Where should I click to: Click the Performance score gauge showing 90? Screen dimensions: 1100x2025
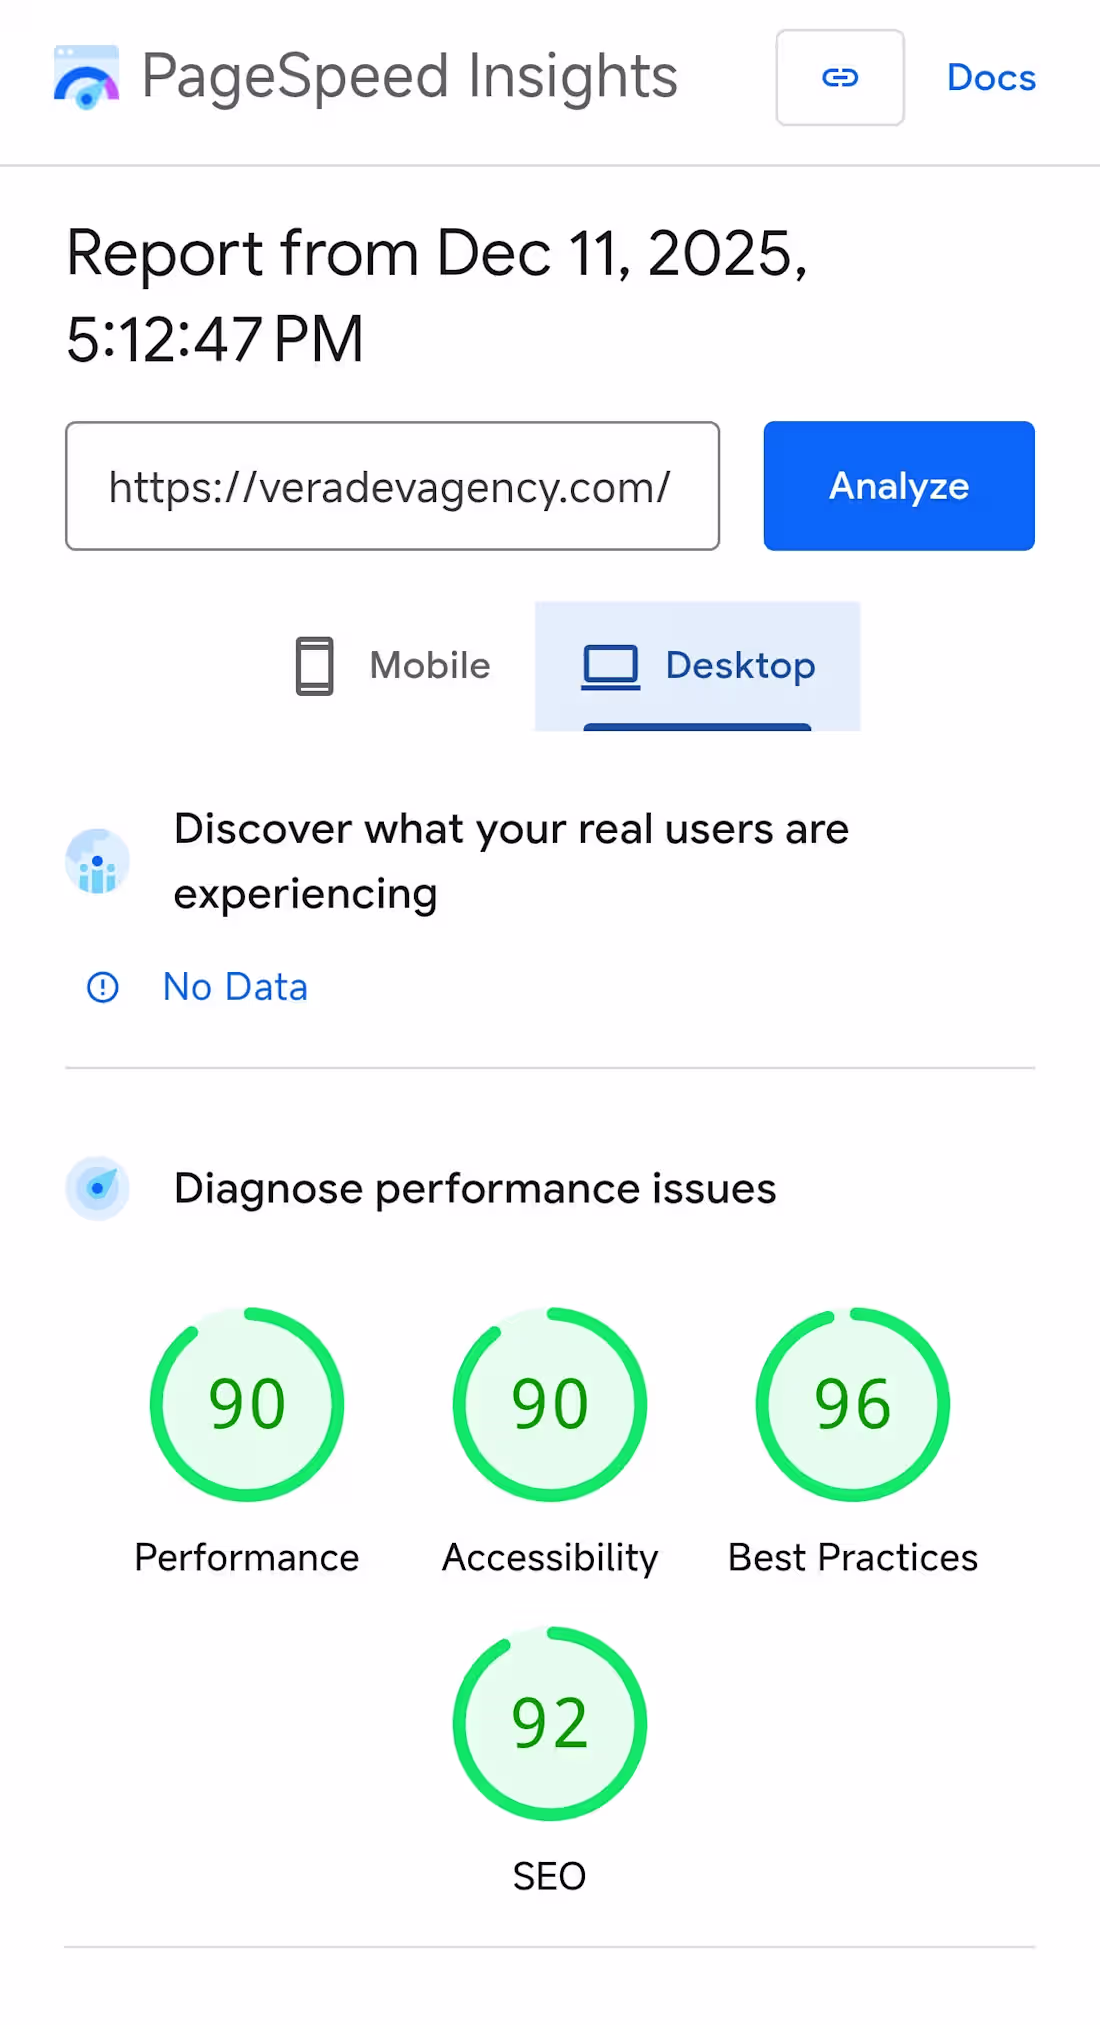click(x=247, y=1404)
